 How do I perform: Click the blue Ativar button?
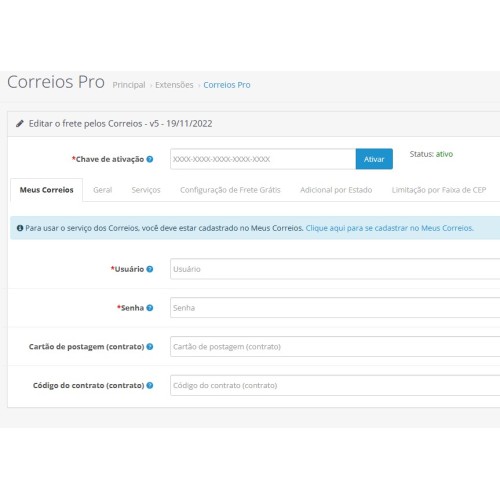(374, 159)
